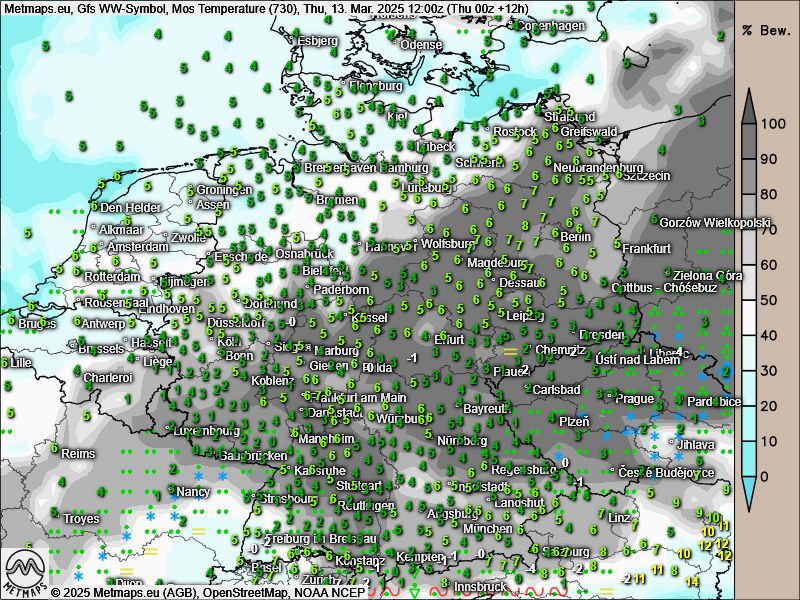Click the Gorzów Wielkopolski label
This screenshot has width=800, height=600.
715,222
